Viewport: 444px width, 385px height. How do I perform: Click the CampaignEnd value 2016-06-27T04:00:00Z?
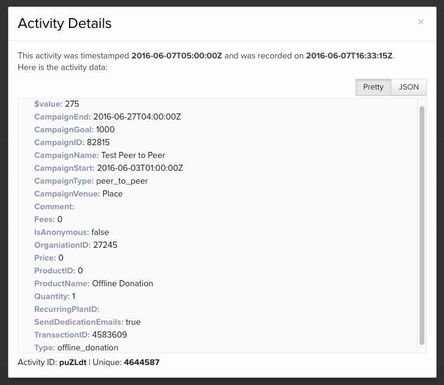[137, 117]
